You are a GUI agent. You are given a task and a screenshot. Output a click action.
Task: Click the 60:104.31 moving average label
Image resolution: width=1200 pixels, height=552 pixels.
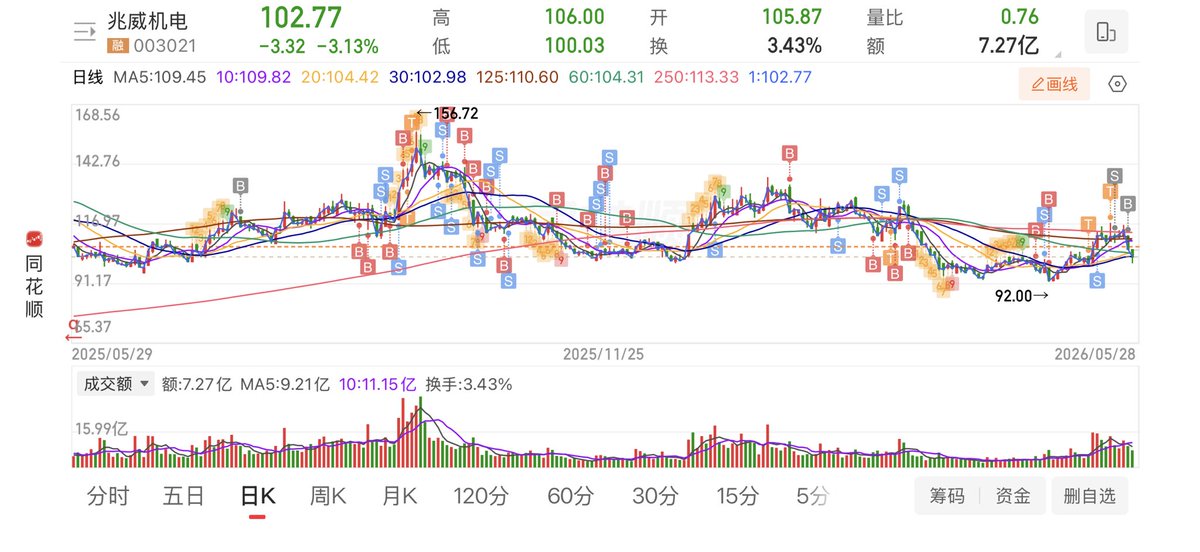click(605, 77)
